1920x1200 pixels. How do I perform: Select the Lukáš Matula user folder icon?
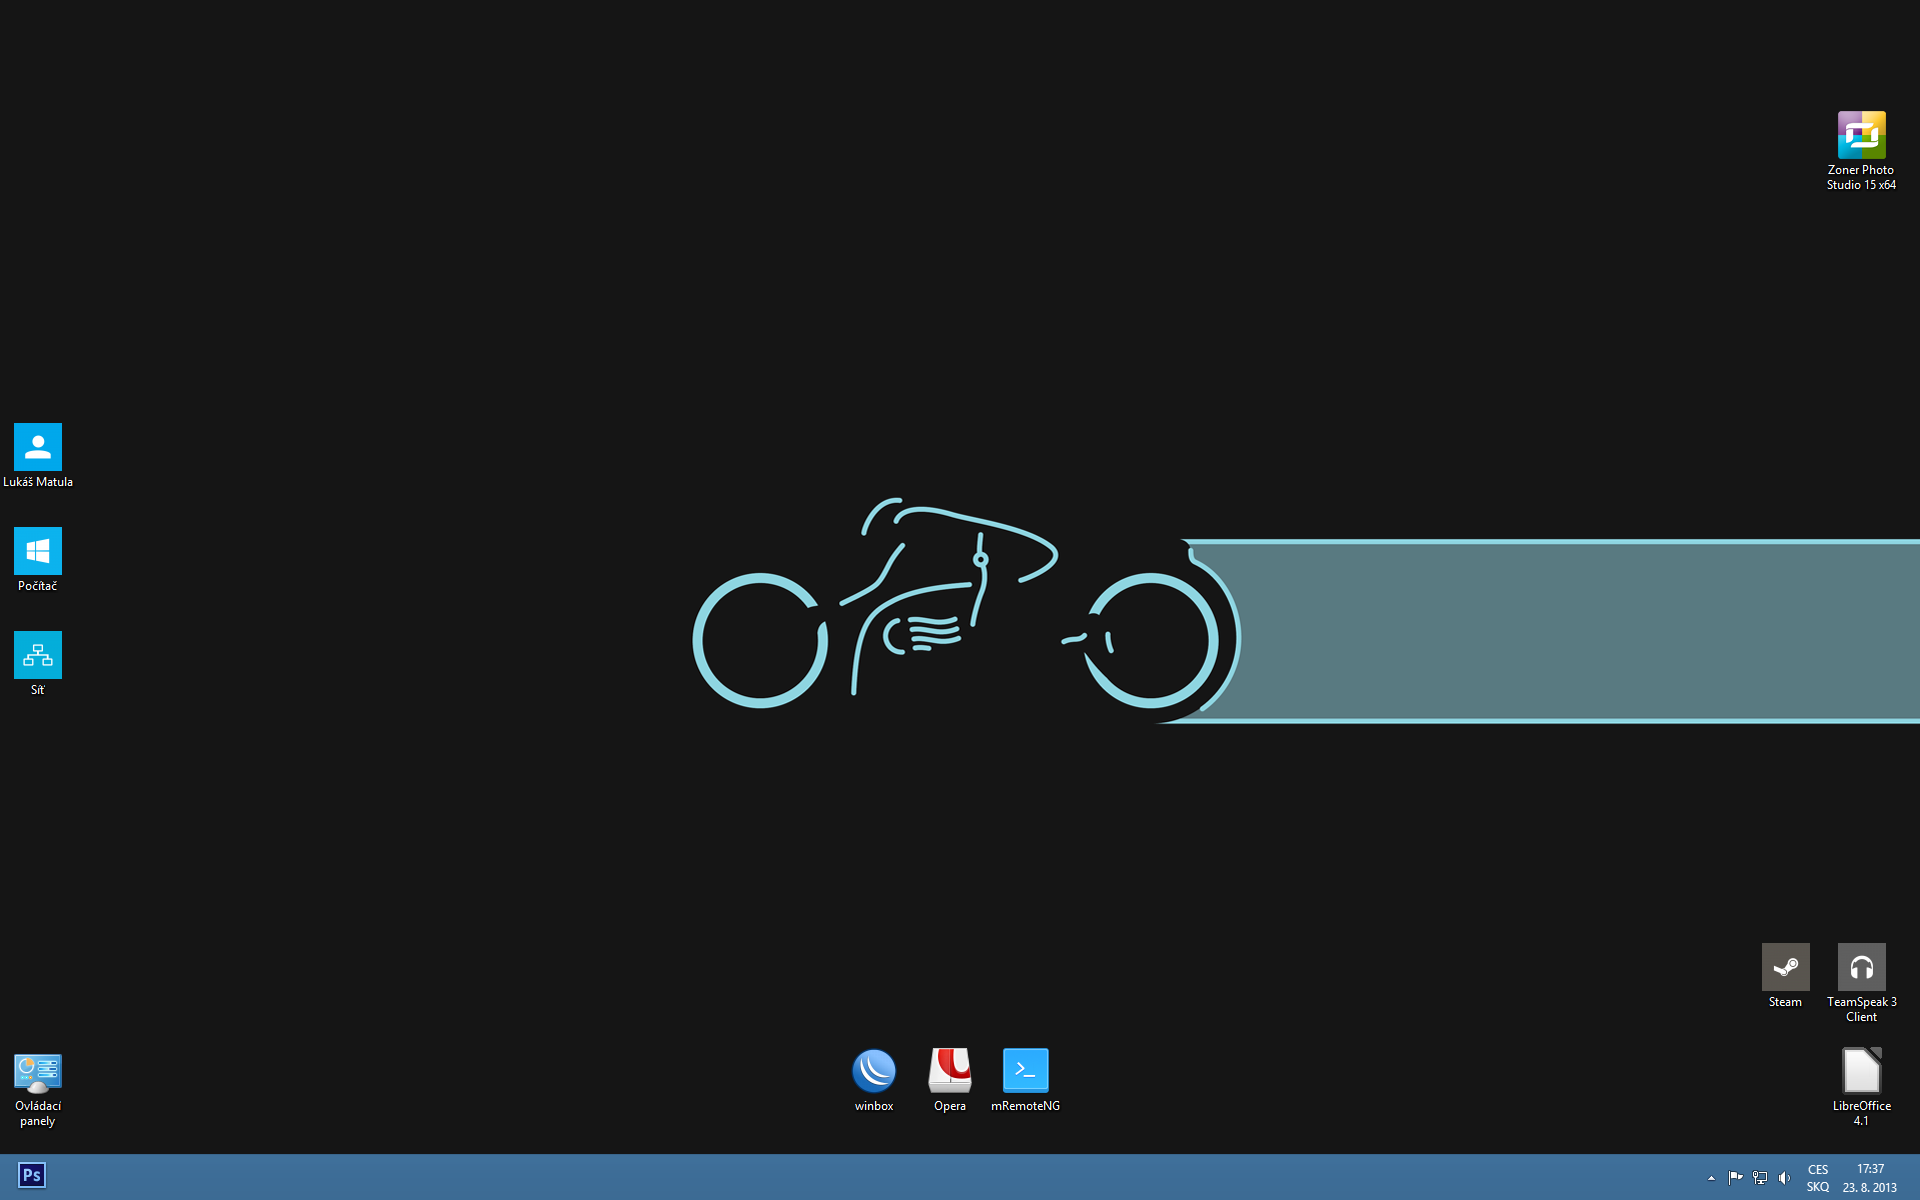coord(38,447)
